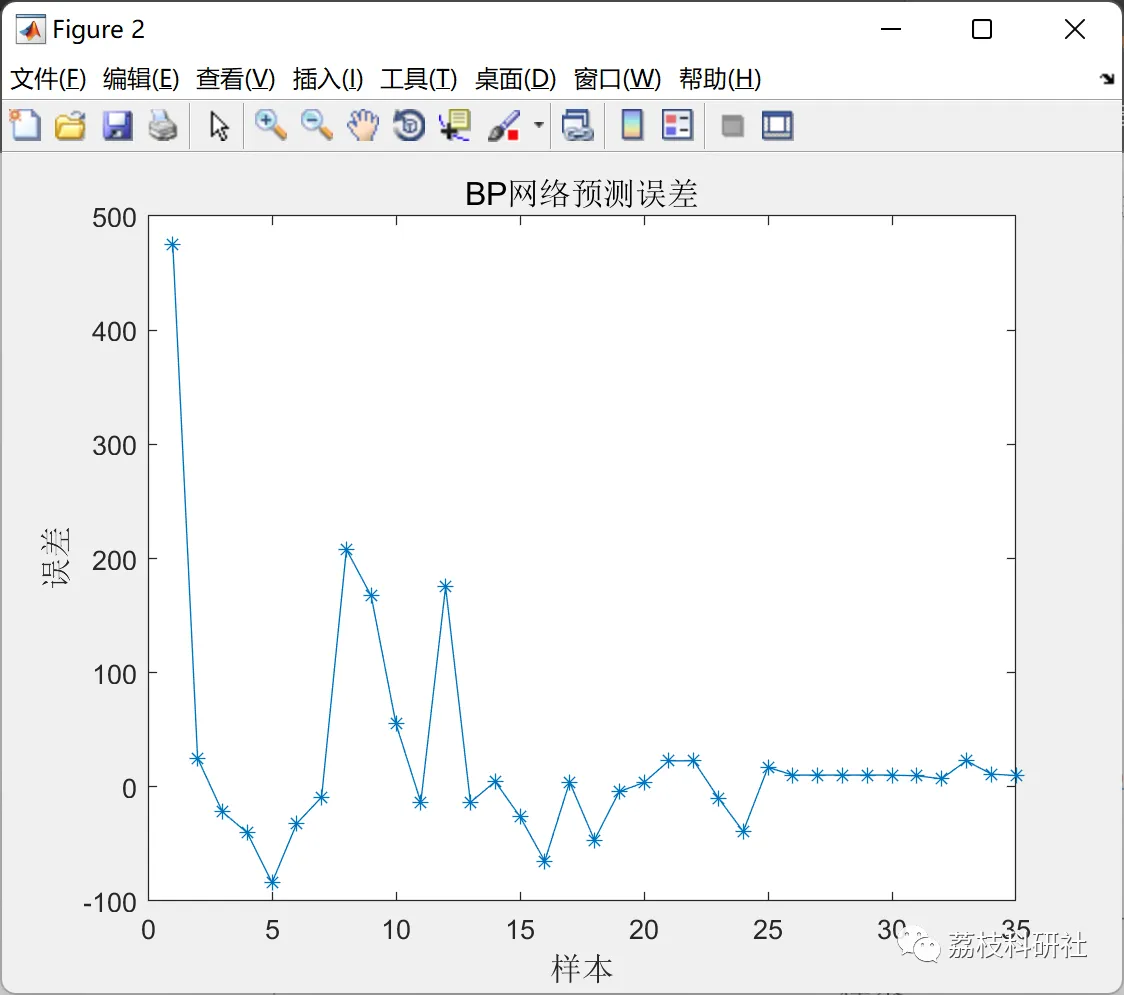This screenshot has width=1124, height=995.
Task: Save the figure with the floppy disk icon
Action: (x=117, y=125)
